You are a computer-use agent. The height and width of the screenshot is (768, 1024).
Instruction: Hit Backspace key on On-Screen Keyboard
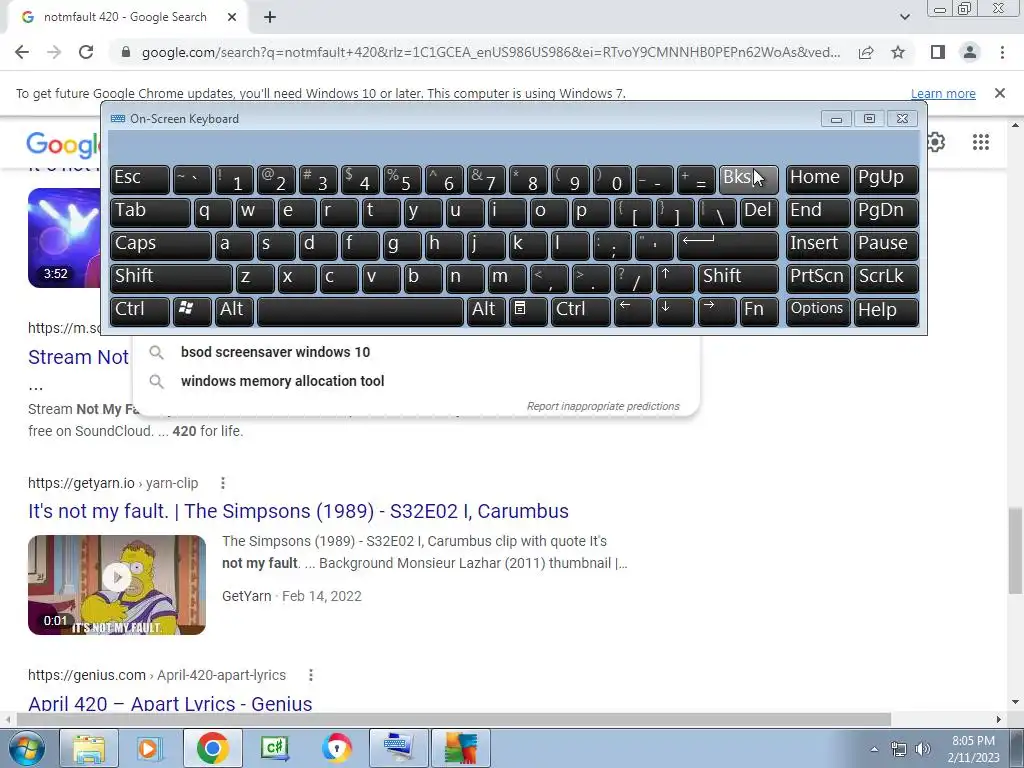(x=748, y=178)
